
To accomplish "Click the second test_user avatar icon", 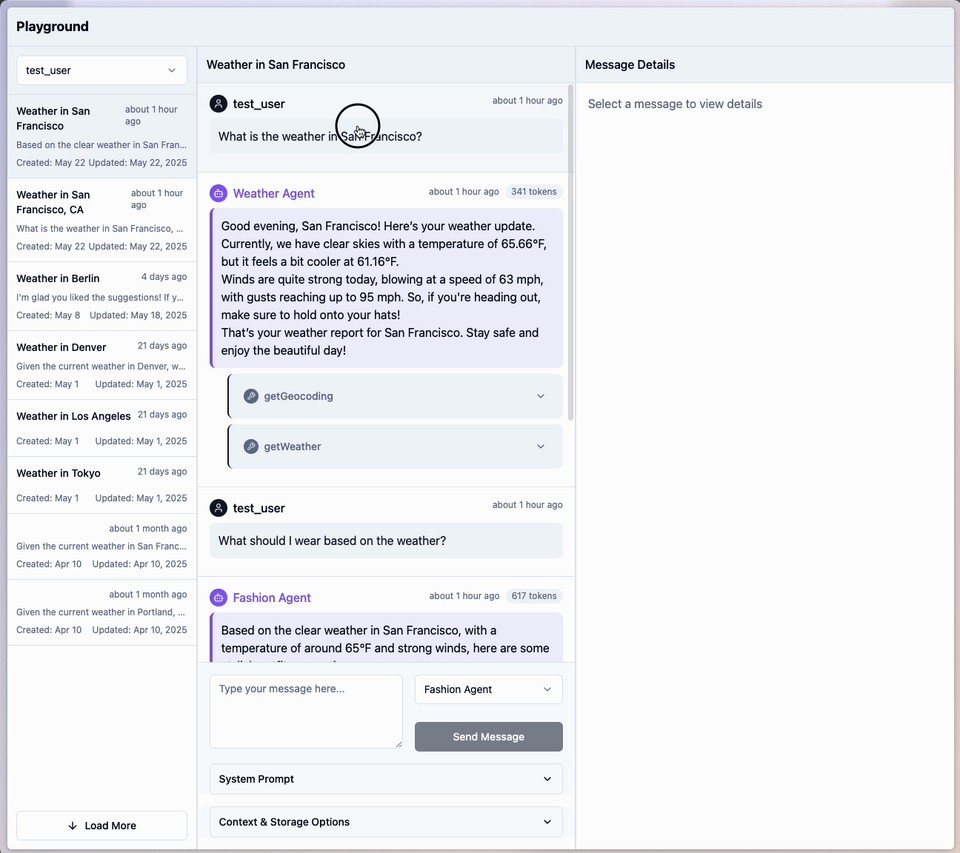I will [x=219, y=508].
